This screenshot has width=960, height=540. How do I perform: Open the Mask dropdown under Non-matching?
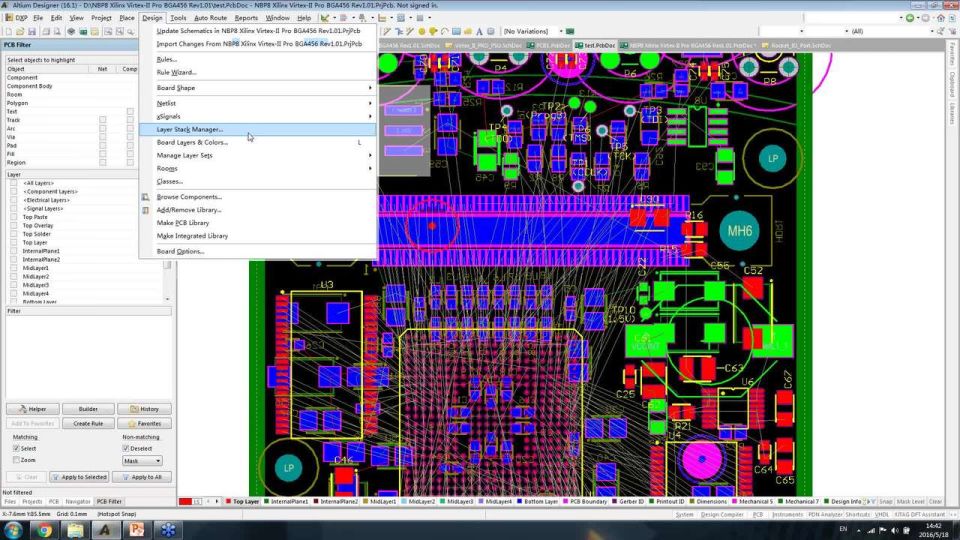pyautogui.click(x=142, y=460)
